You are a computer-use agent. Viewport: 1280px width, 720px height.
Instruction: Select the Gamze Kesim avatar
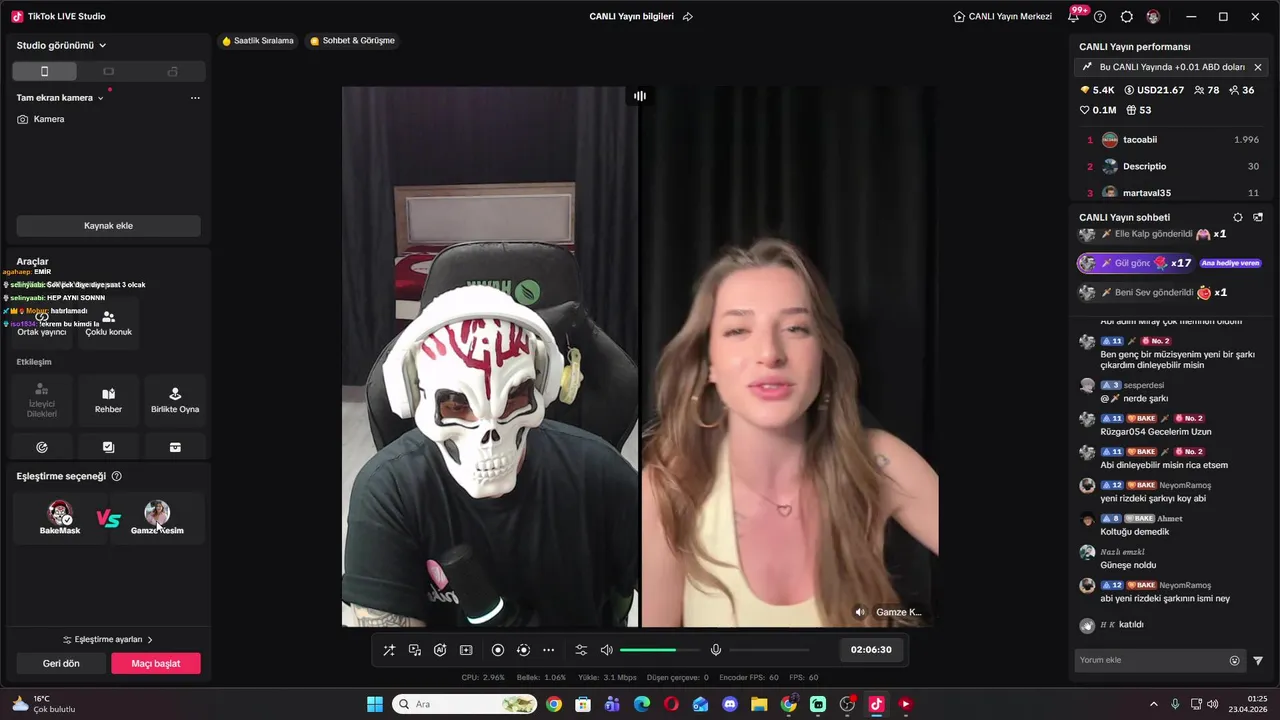(x=157, y=514)
